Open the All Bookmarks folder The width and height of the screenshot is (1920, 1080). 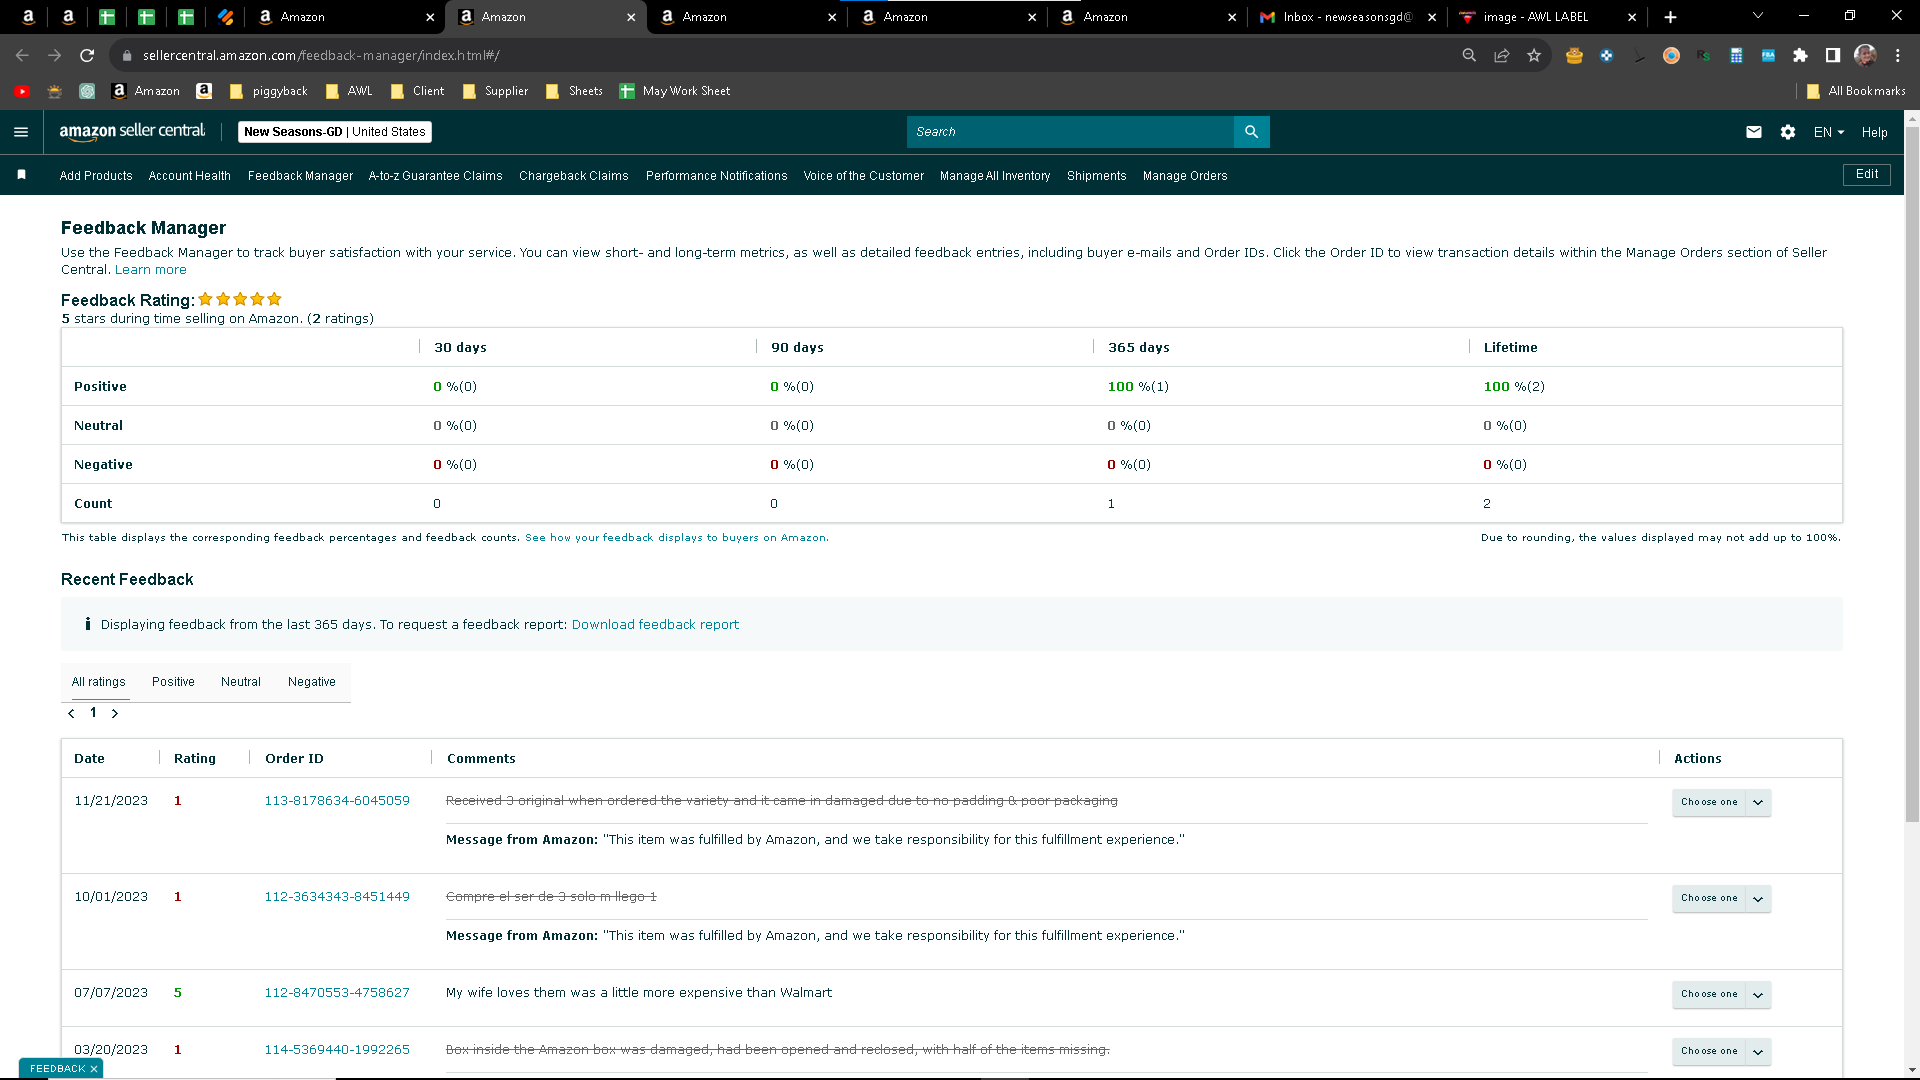point(1856,91)
